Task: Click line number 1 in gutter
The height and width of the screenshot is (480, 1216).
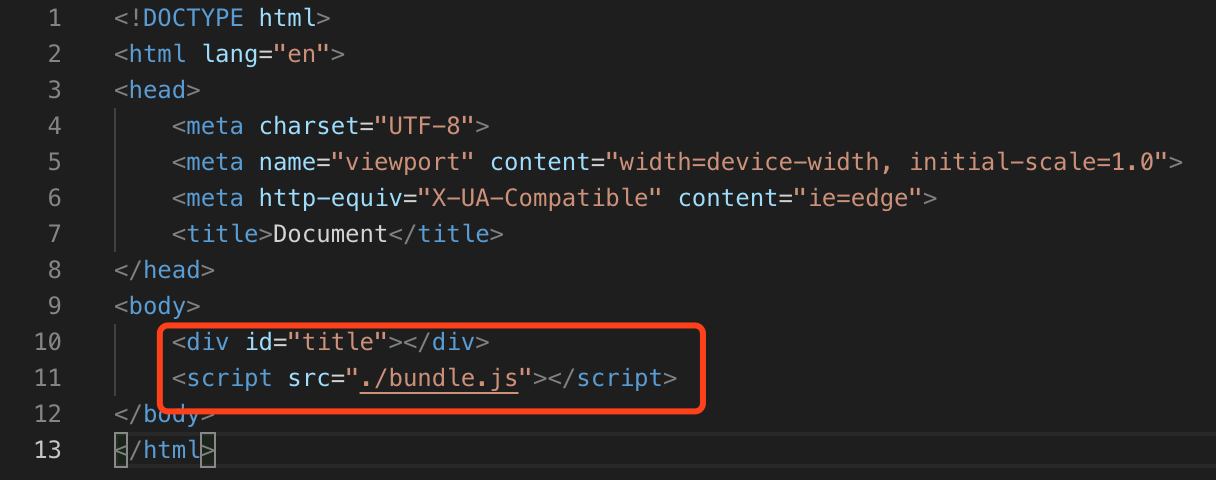Action: click(53, 18)
